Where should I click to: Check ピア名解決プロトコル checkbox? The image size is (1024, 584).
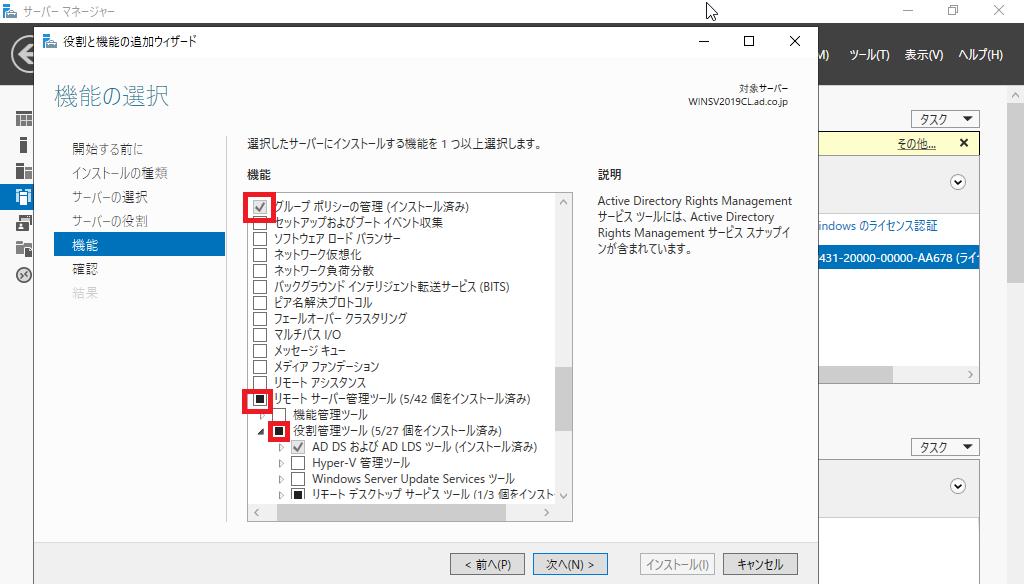pyautogui.click(x=260, y=303)
